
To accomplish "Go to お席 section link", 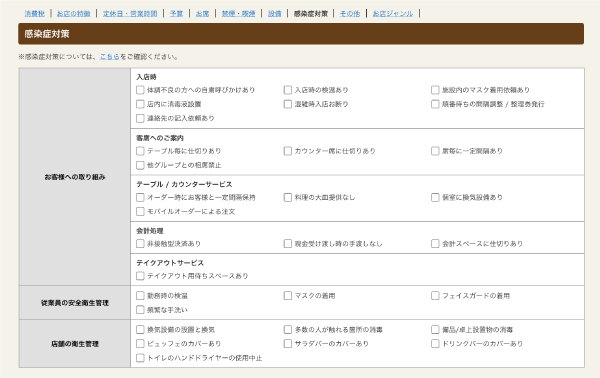I will (x=202, y=13).
